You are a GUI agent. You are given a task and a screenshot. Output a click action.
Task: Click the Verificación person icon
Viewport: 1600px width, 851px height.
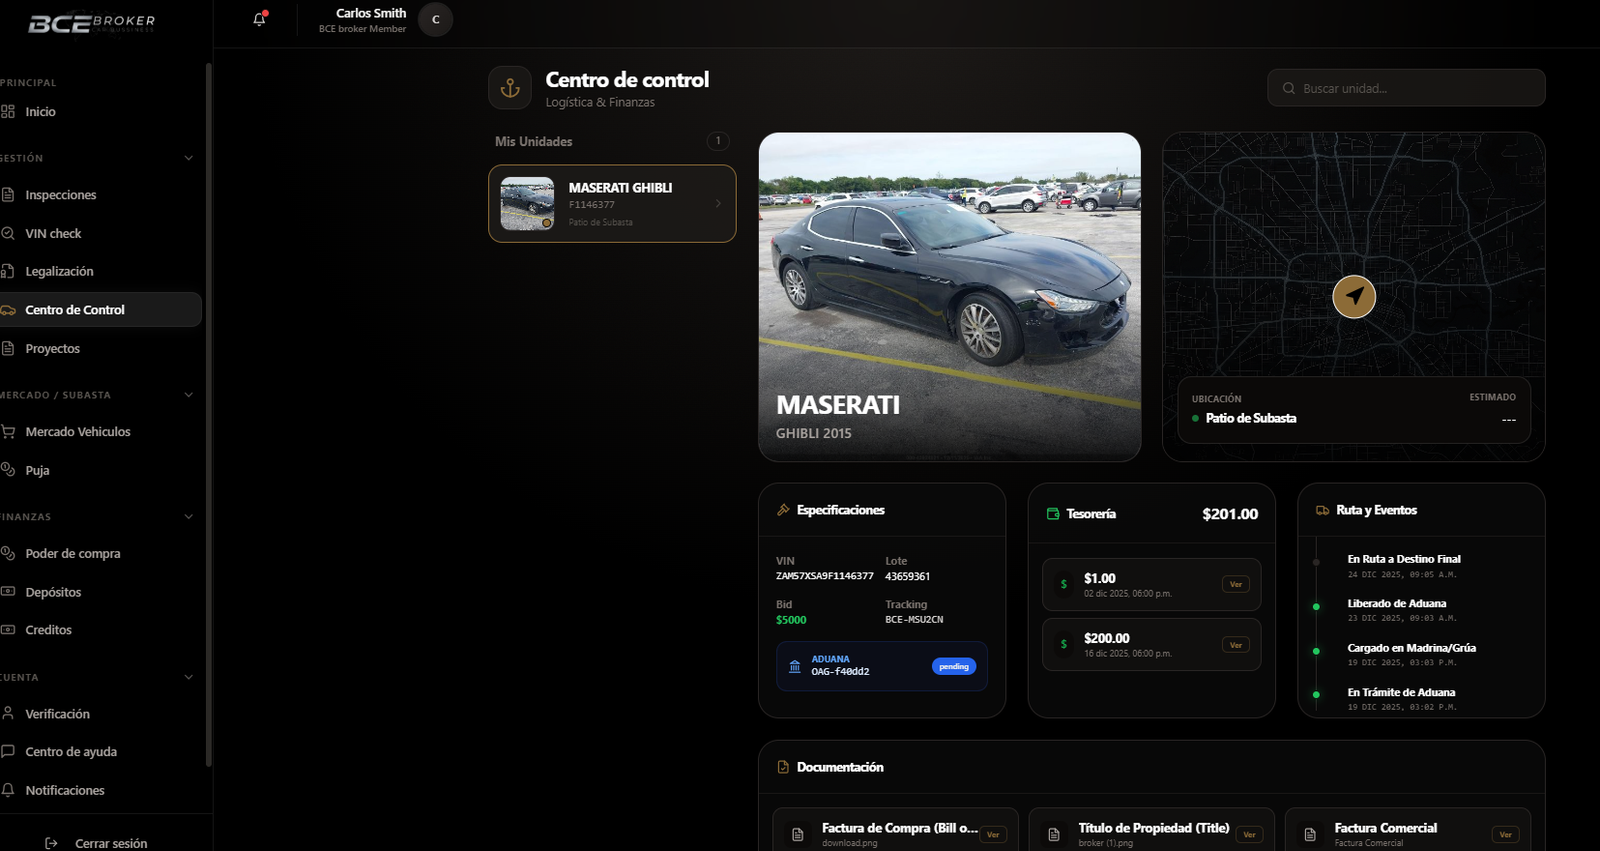click(x=8, y=714)
